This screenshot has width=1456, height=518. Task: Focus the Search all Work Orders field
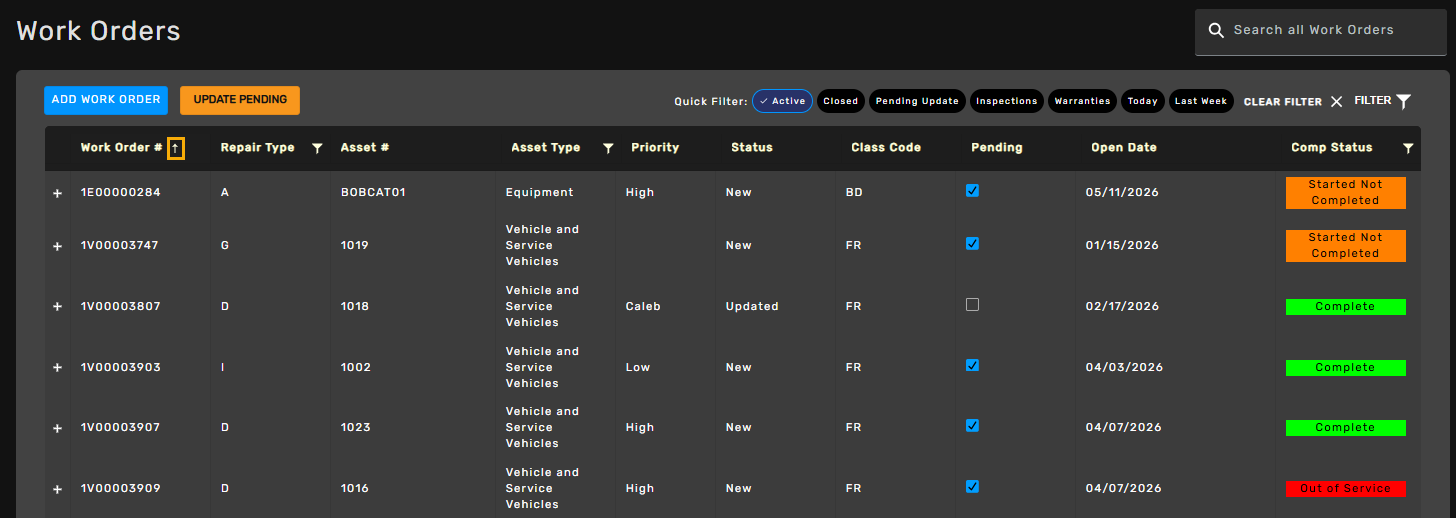1320,31
